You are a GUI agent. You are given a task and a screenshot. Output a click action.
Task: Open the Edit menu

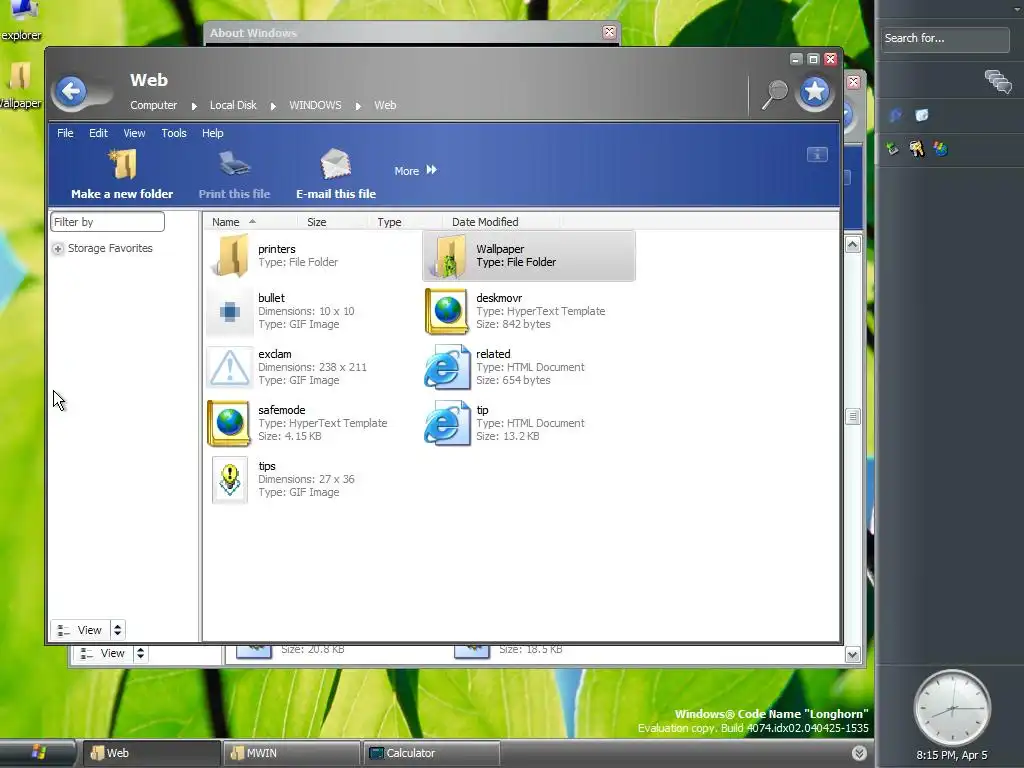(99, 133)
